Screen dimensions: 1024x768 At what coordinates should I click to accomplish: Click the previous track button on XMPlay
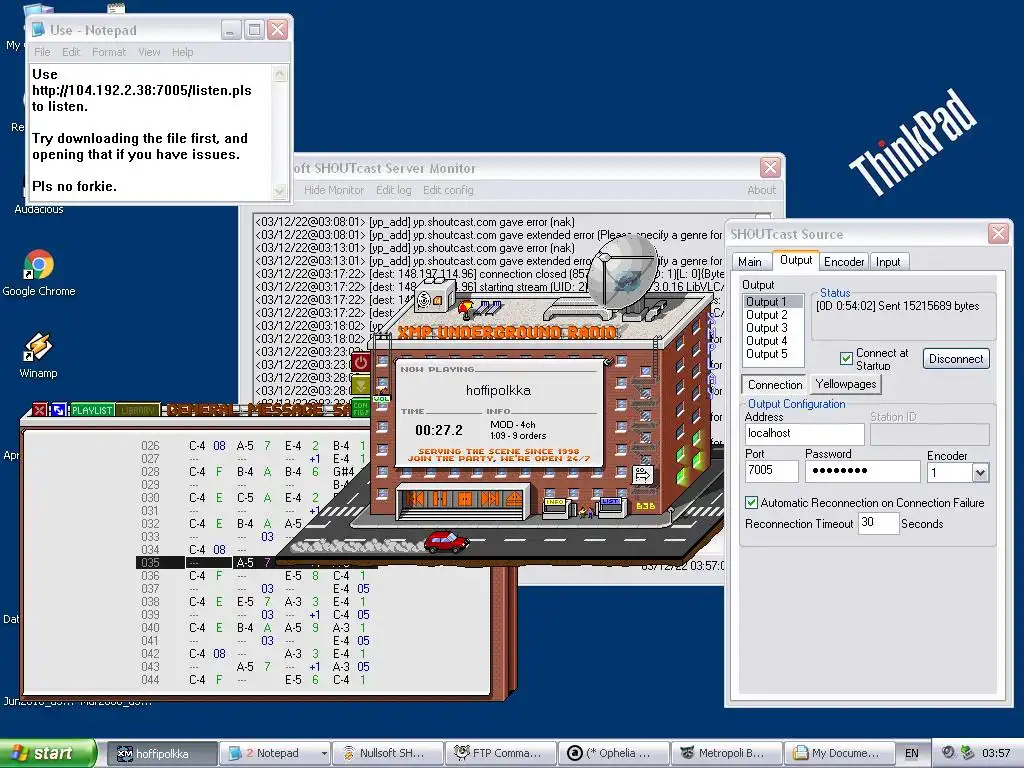[415, 499]
